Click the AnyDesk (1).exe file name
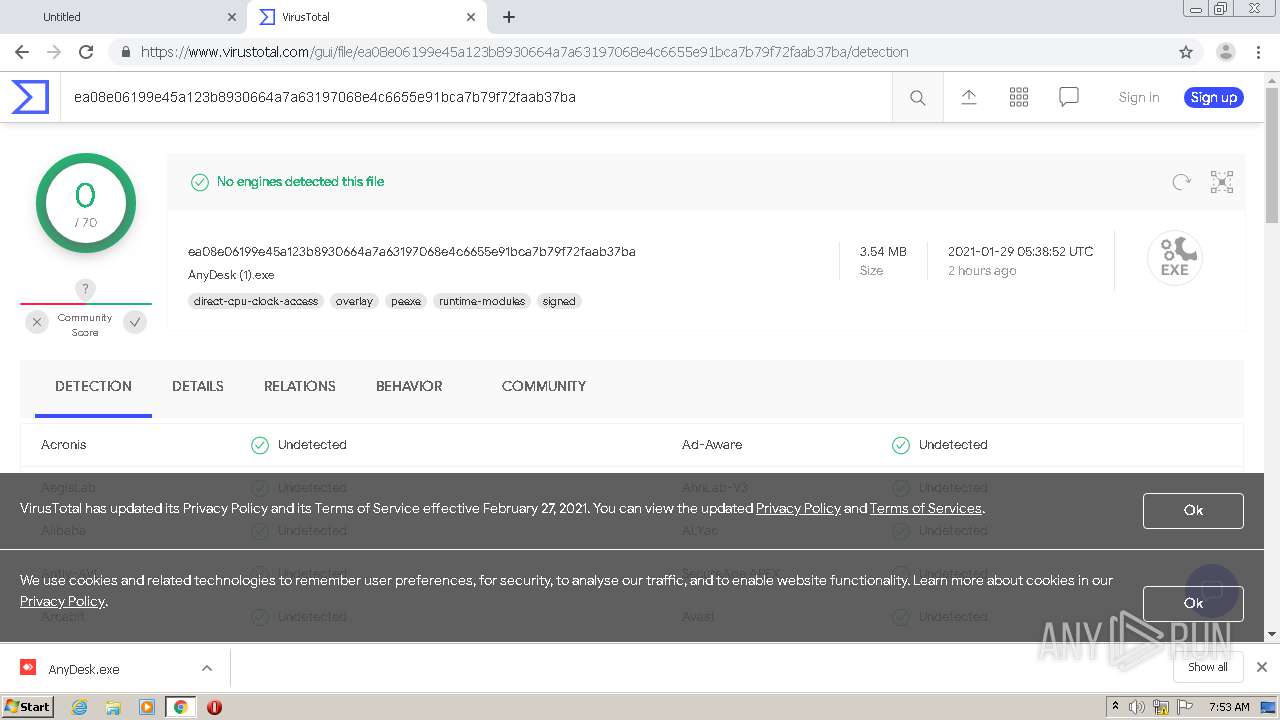The width and height of the screenshot is (1280, 720). tap(231, 275)
